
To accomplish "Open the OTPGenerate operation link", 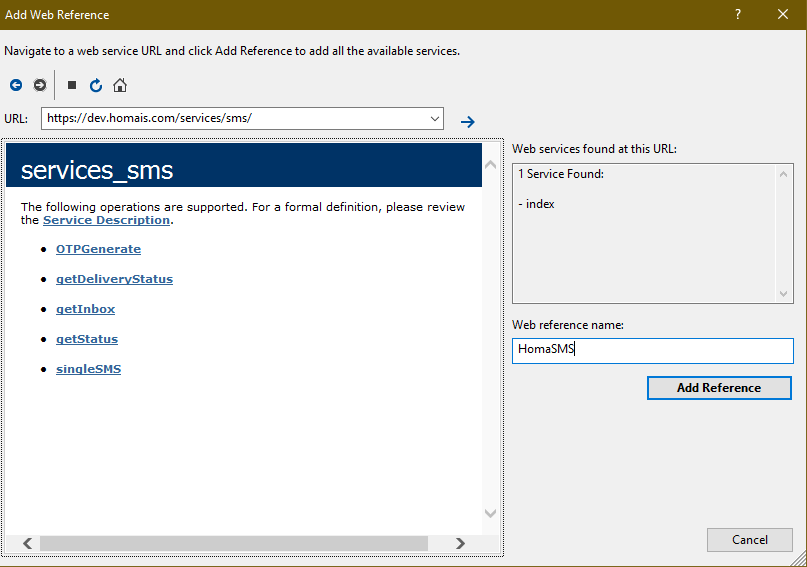I will [98, 249].
